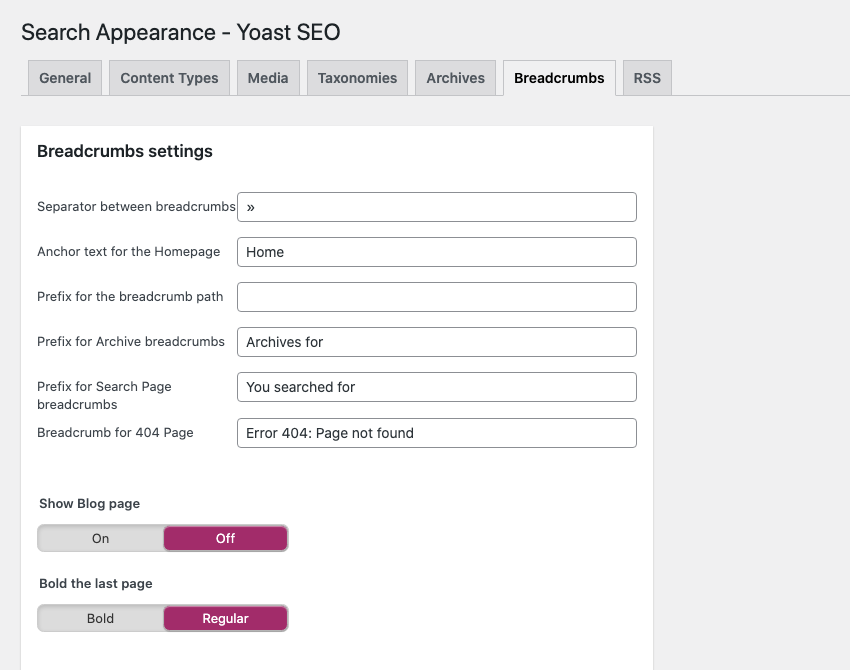Focus the Anchor text for Homepage field
Screen dimensions: 850x670
click(x=437, y=252)
